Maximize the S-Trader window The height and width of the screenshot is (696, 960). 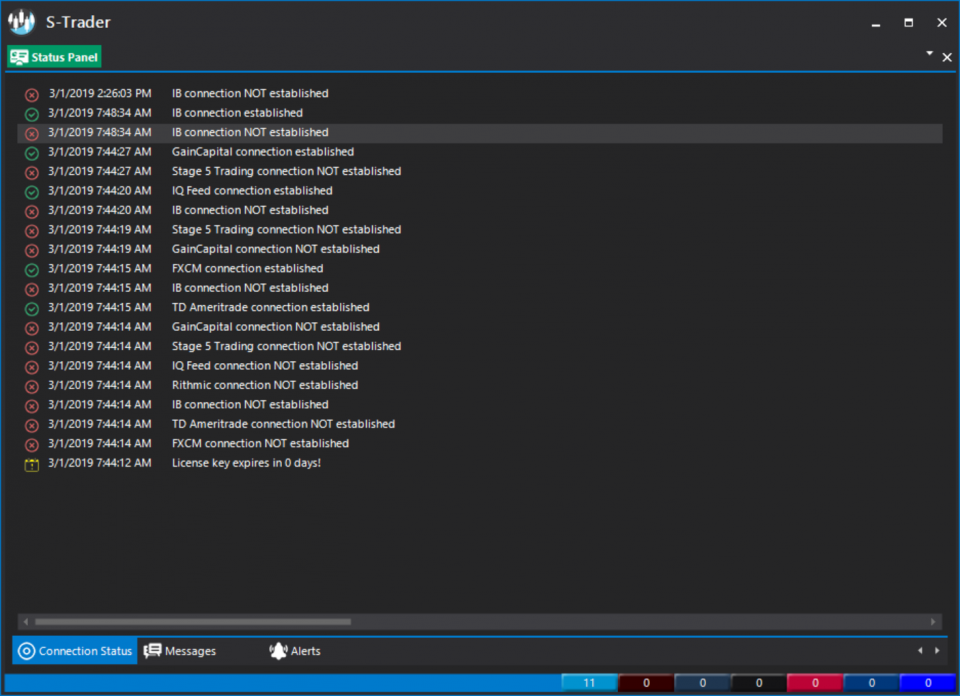(909, 23)
